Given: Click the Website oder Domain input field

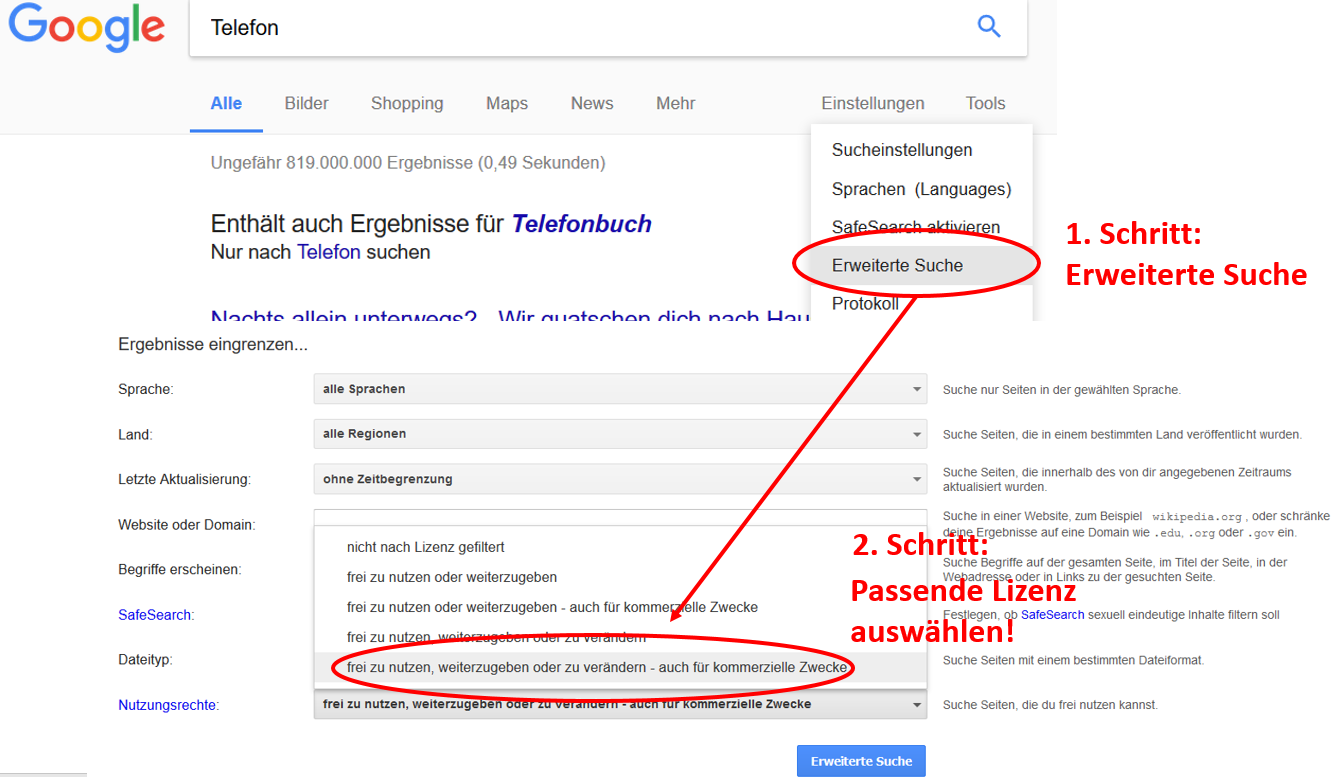Looking at the screenshot, I should point(620,518).
